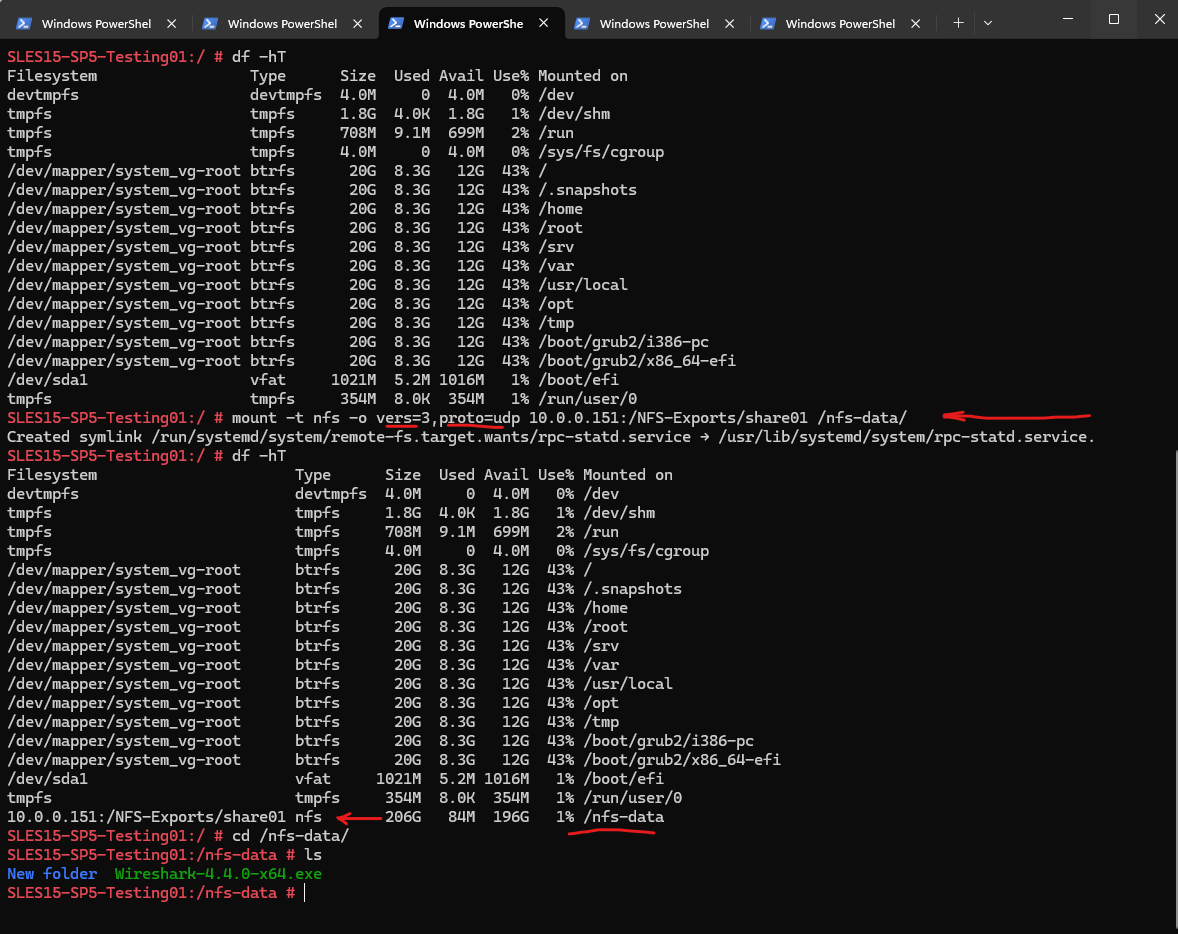Switch to the second Windows PowerShell tab
1178x934 pixels.
pos(282,23)
